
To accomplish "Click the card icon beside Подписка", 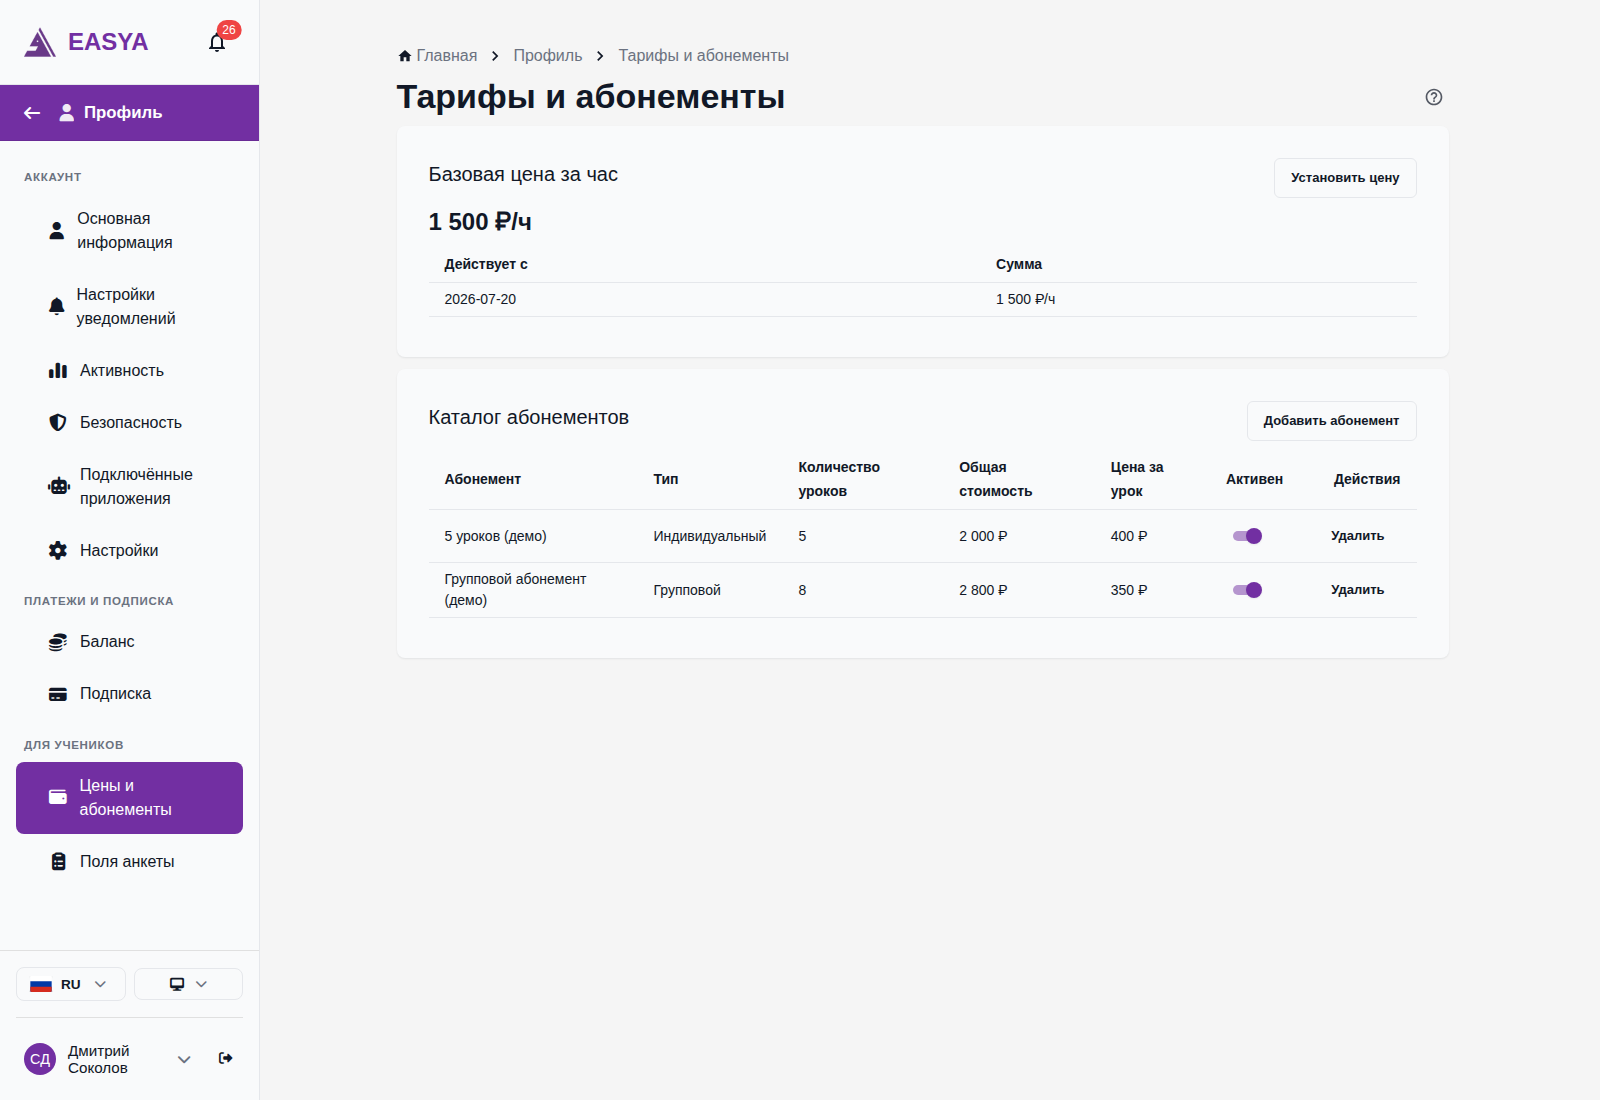I will [x=58, y=694].
